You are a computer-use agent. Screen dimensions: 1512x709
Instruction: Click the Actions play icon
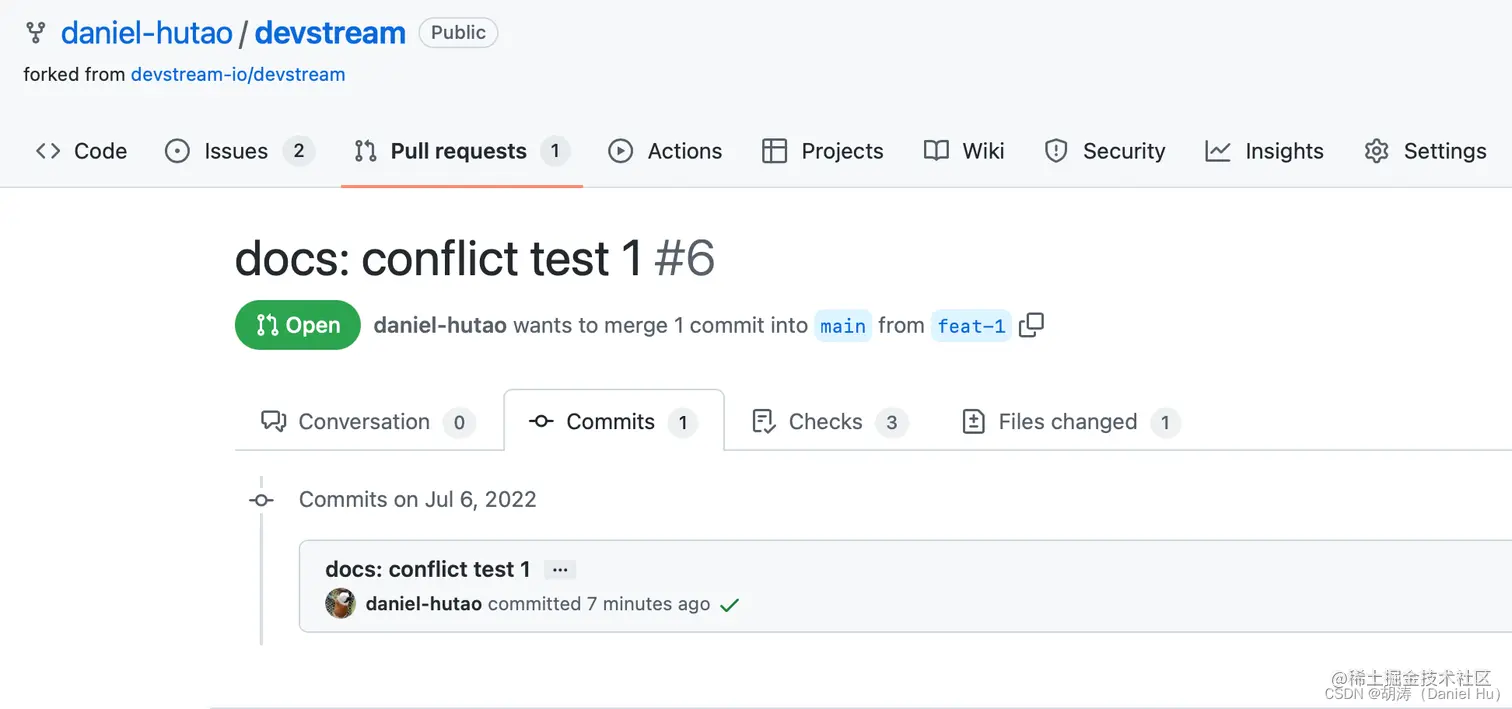pos(621,151)
